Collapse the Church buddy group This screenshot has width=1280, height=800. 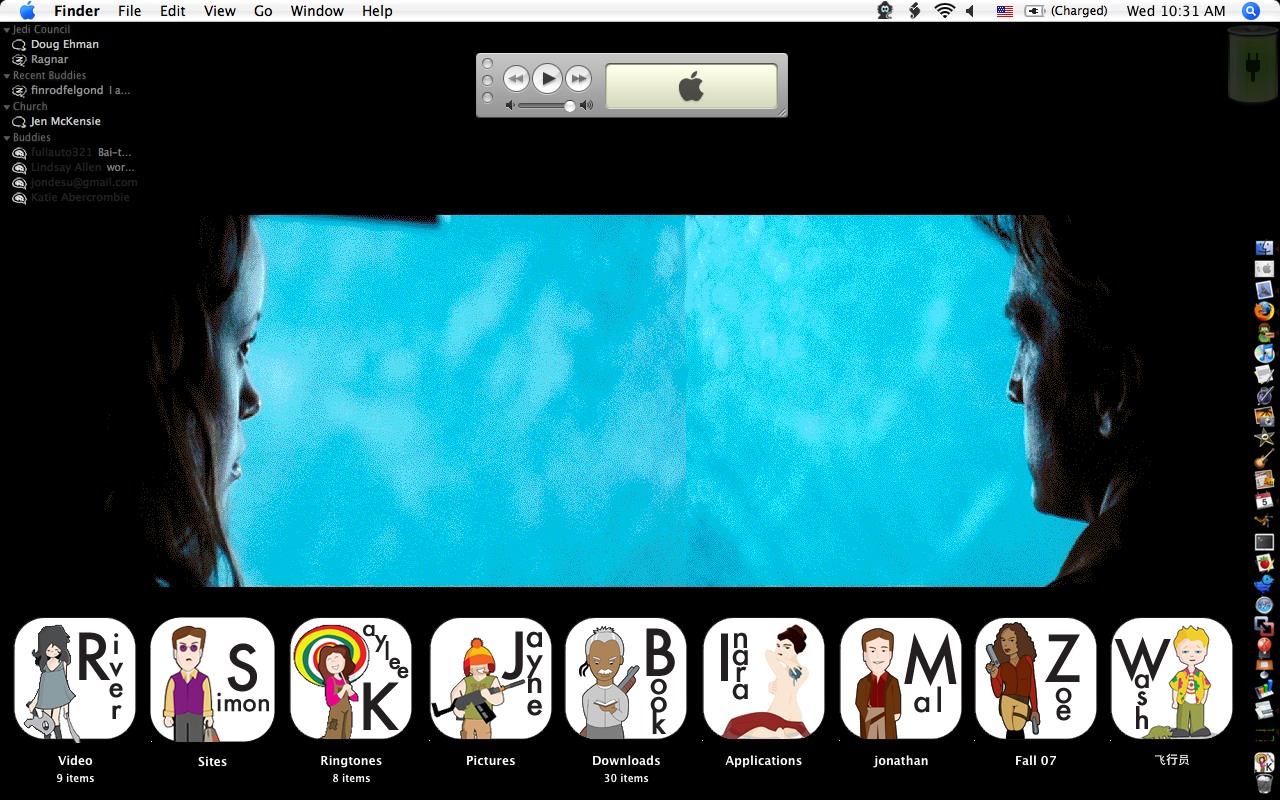coord(7,107)
